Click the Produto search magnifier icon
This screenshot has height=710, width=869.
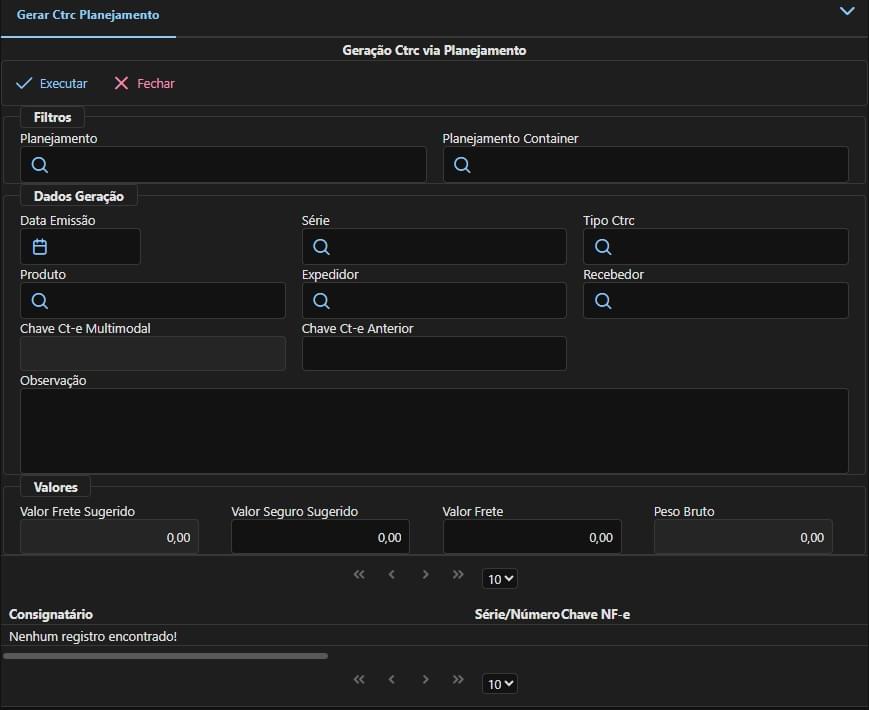pyautogui.click(x=39, y=300)
